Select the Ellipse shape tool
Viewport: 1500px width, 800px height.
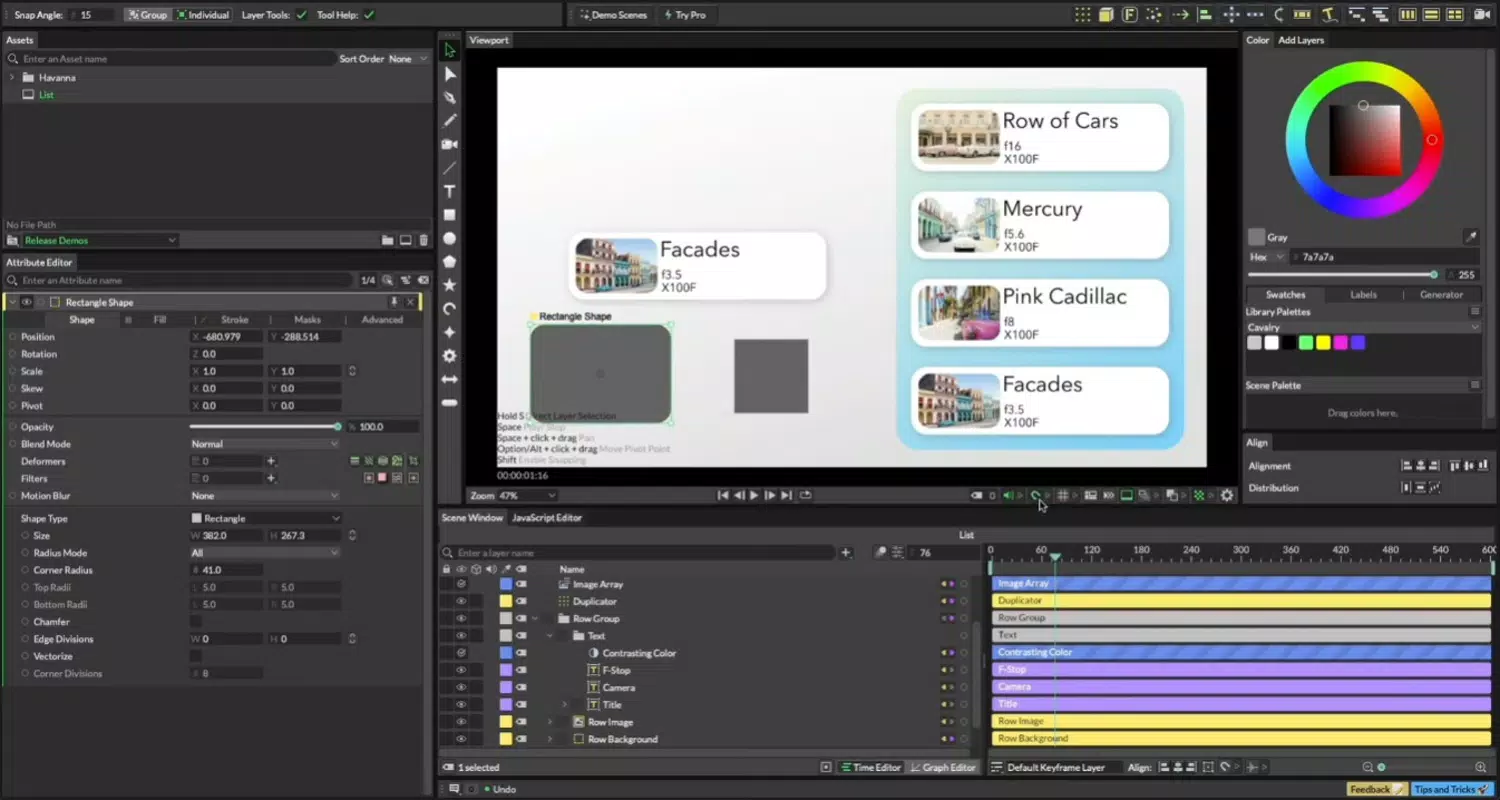click(x=450, y=238)
